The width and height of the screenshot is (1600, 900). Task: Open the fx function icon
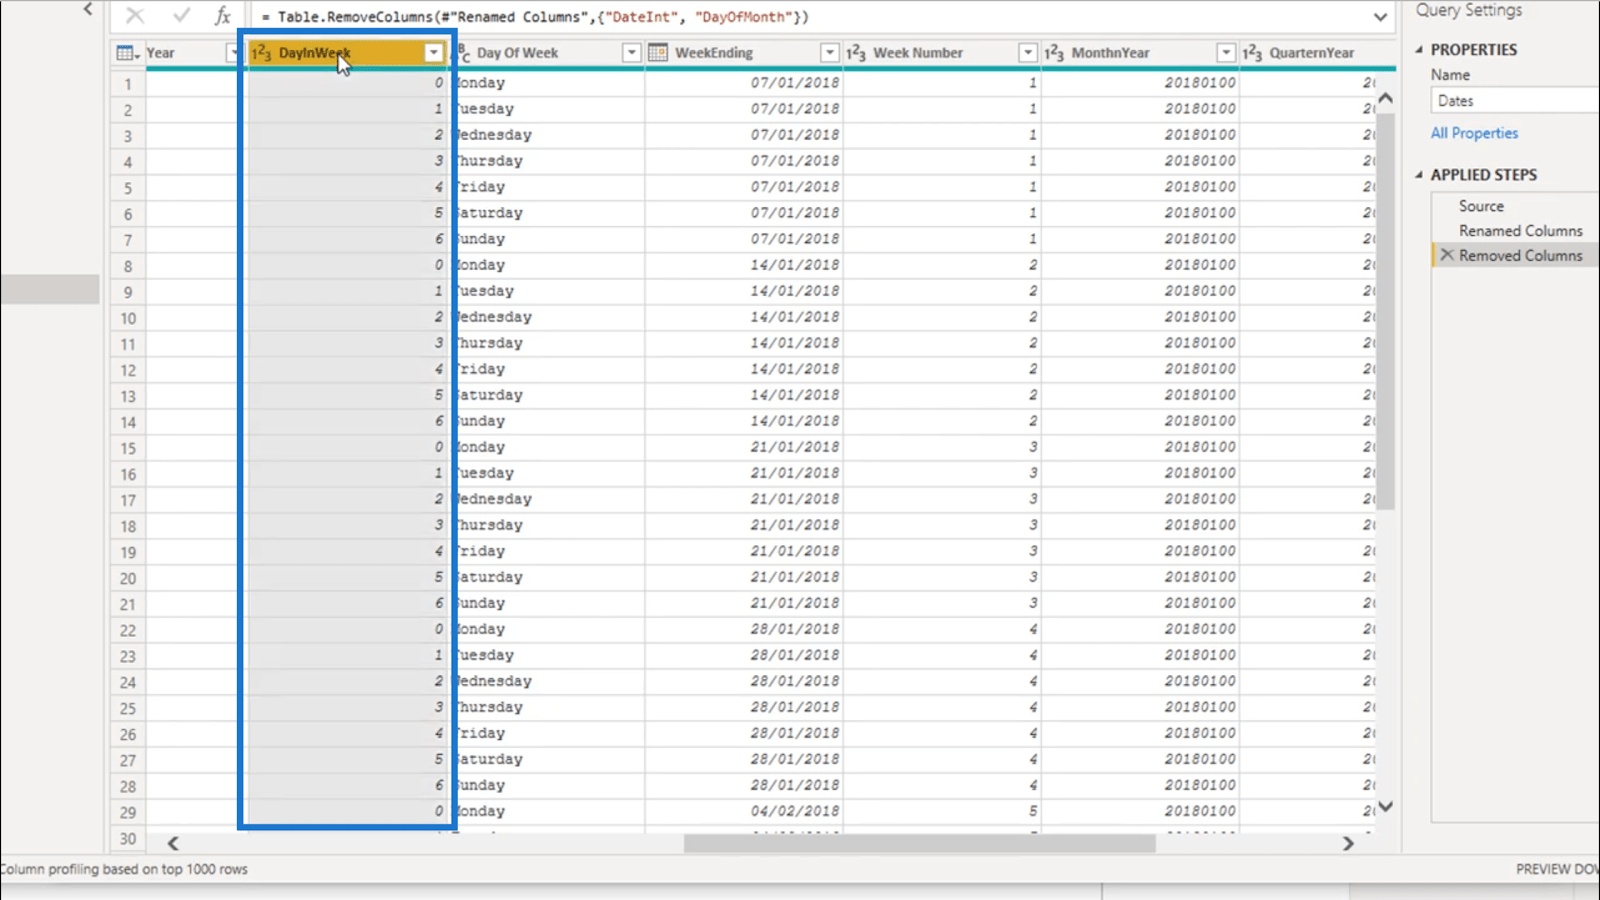[223, 16]
